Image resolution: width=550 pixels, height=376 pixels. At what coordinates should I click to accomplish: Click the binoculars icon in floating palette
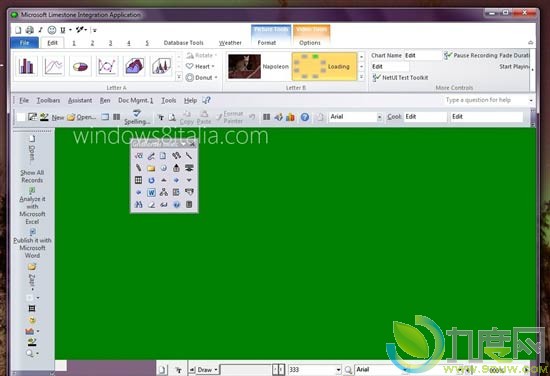139,204
